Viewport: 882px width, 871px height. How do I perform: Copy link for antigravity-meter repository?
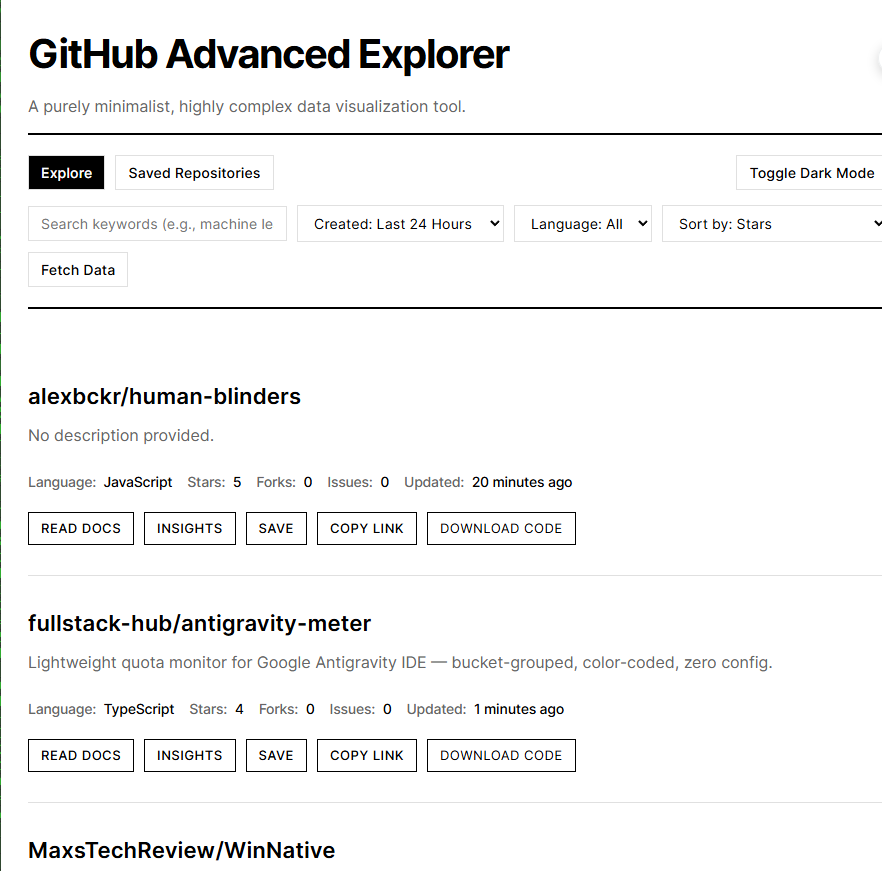[x=366, y=755]
